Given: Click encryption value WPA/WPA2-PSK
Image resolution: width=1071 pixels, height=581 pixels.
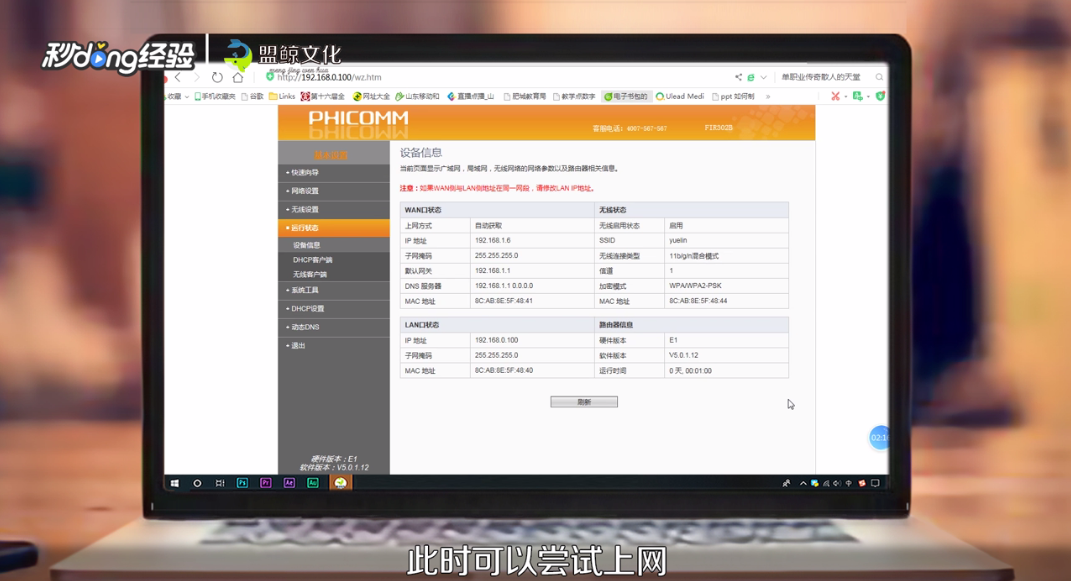Looking at the screenshot, I should pyautogui.click(x=695, y=285).
